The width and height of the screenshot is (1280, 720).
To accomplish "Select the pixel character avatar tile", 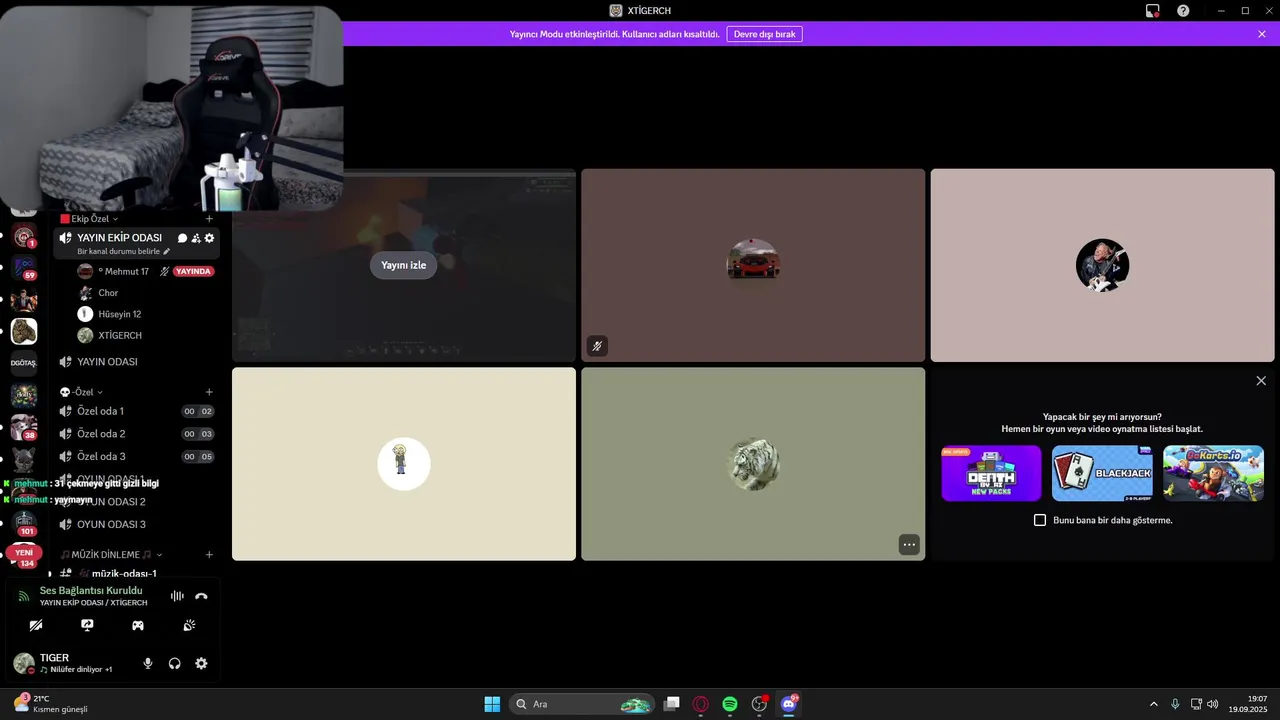I will [x=404, y=464].
